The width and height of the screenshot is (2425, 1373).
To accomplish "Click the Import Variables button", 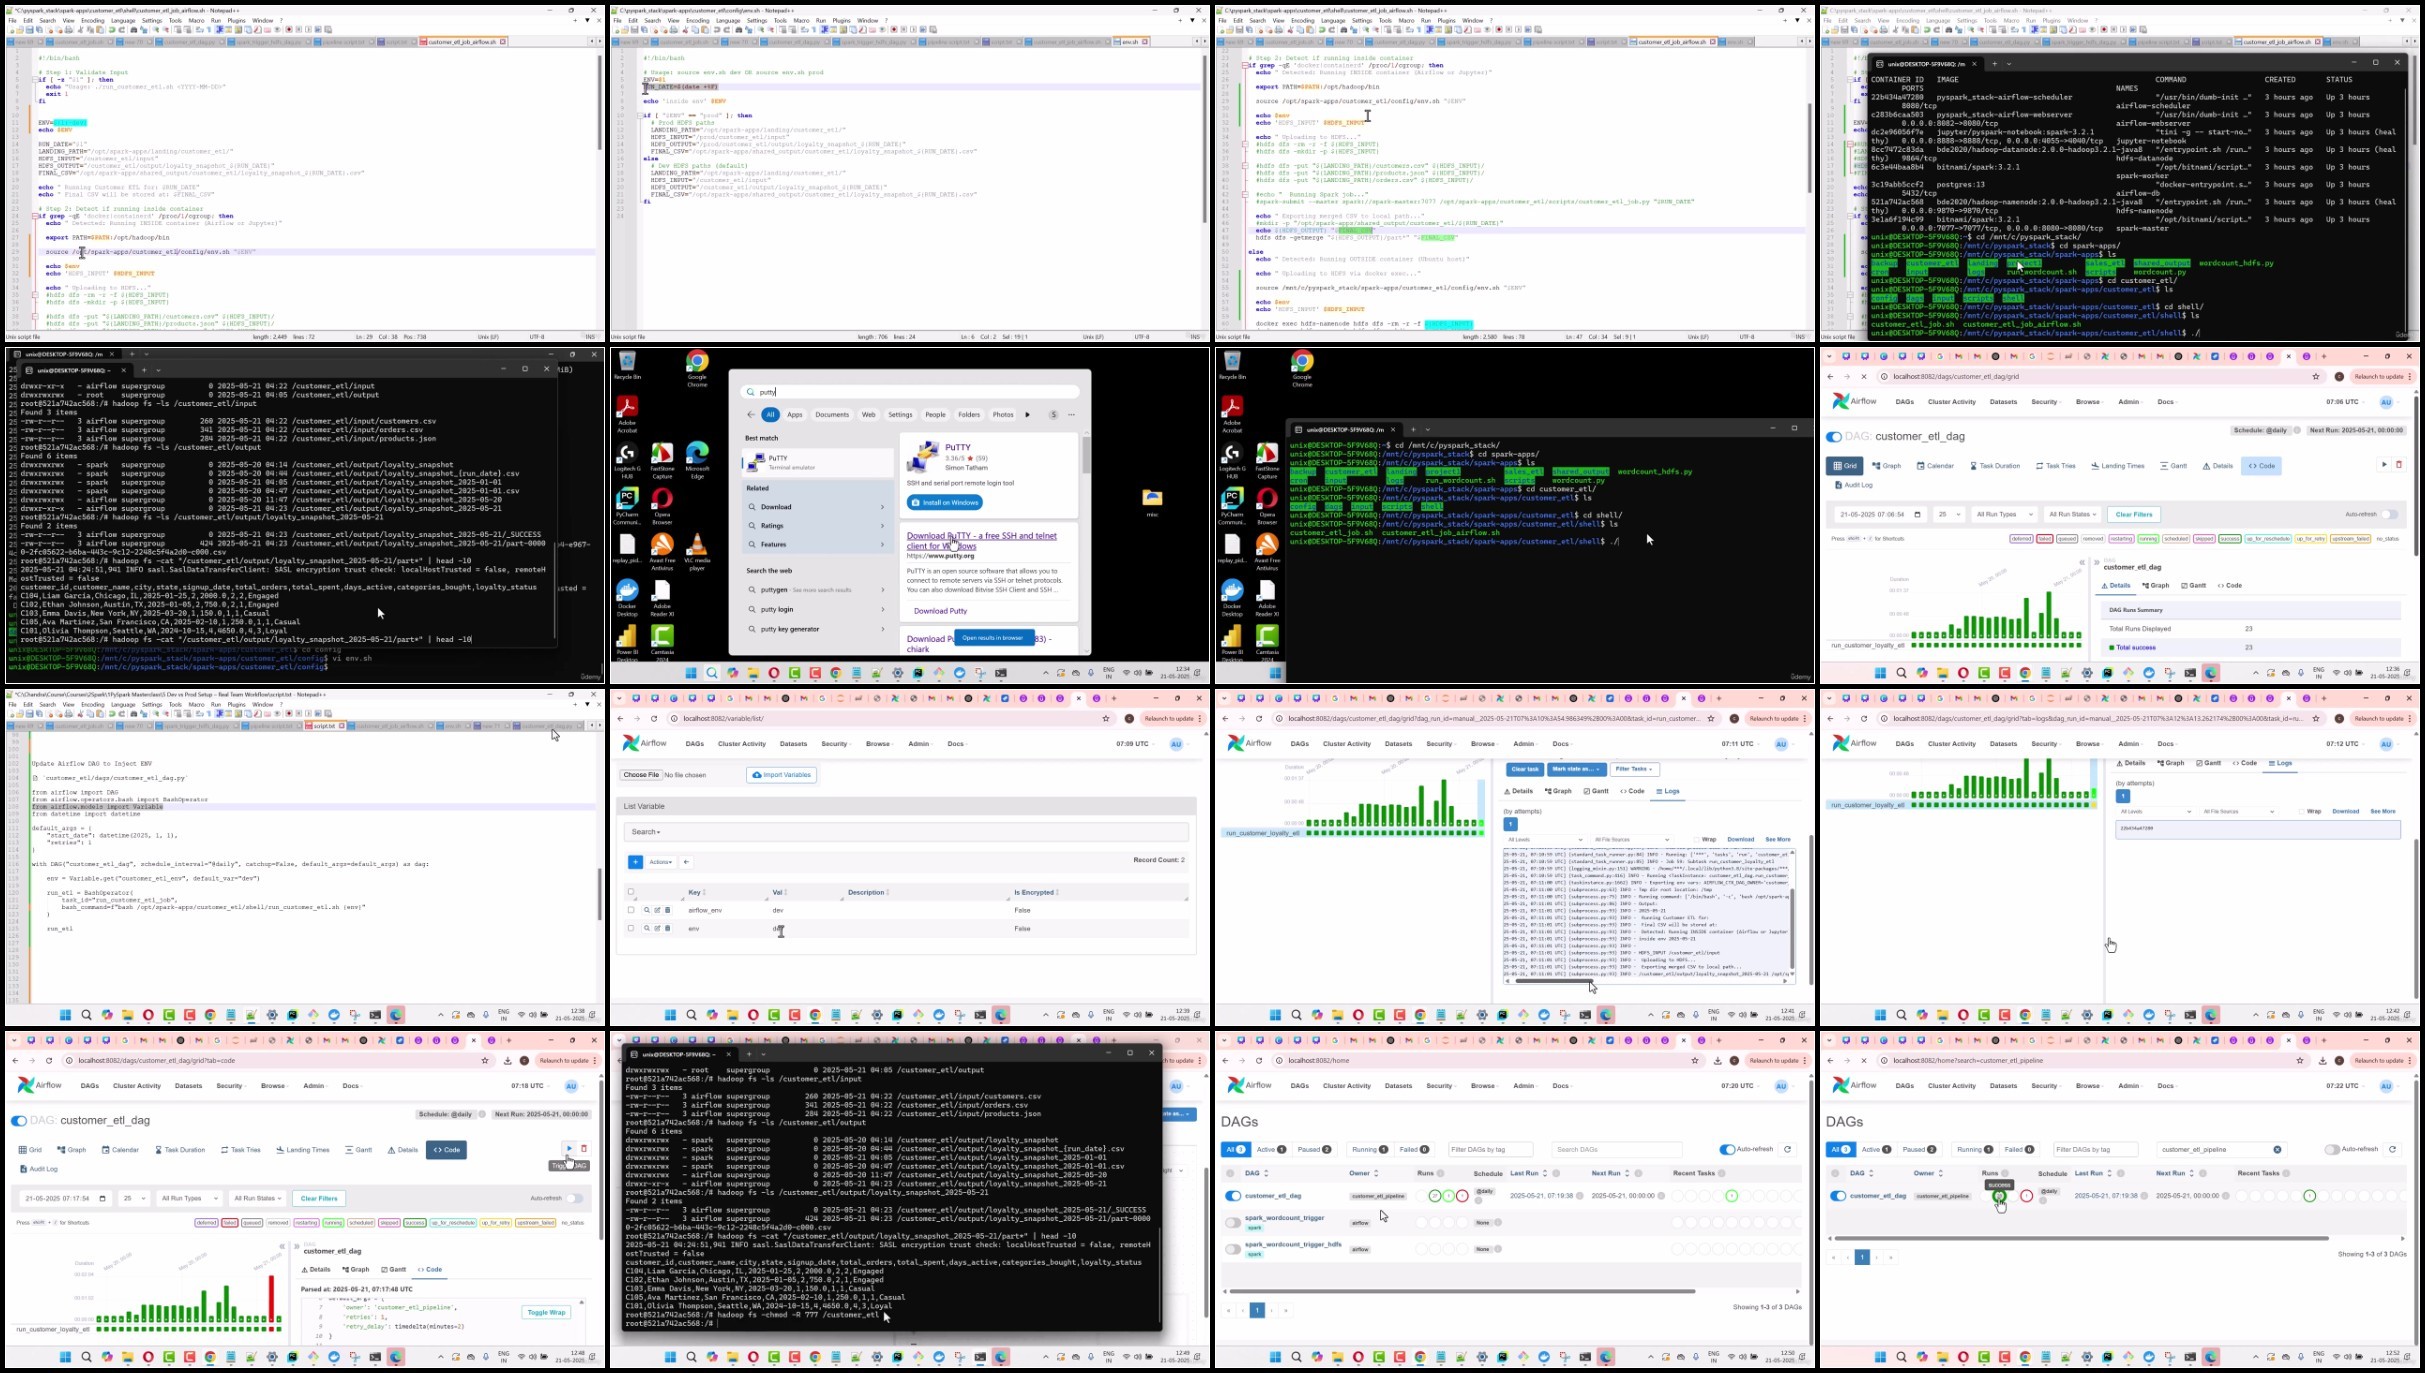I will pos(782,775).
